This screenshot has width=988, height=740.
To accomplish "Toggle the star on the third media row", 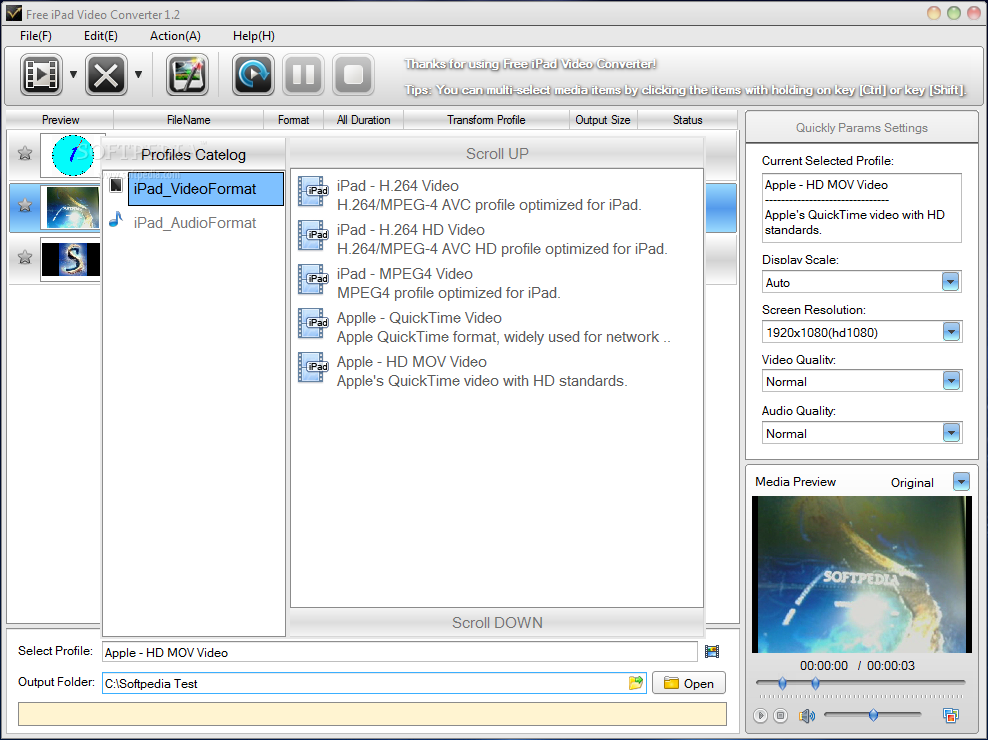I will (25, 257).
